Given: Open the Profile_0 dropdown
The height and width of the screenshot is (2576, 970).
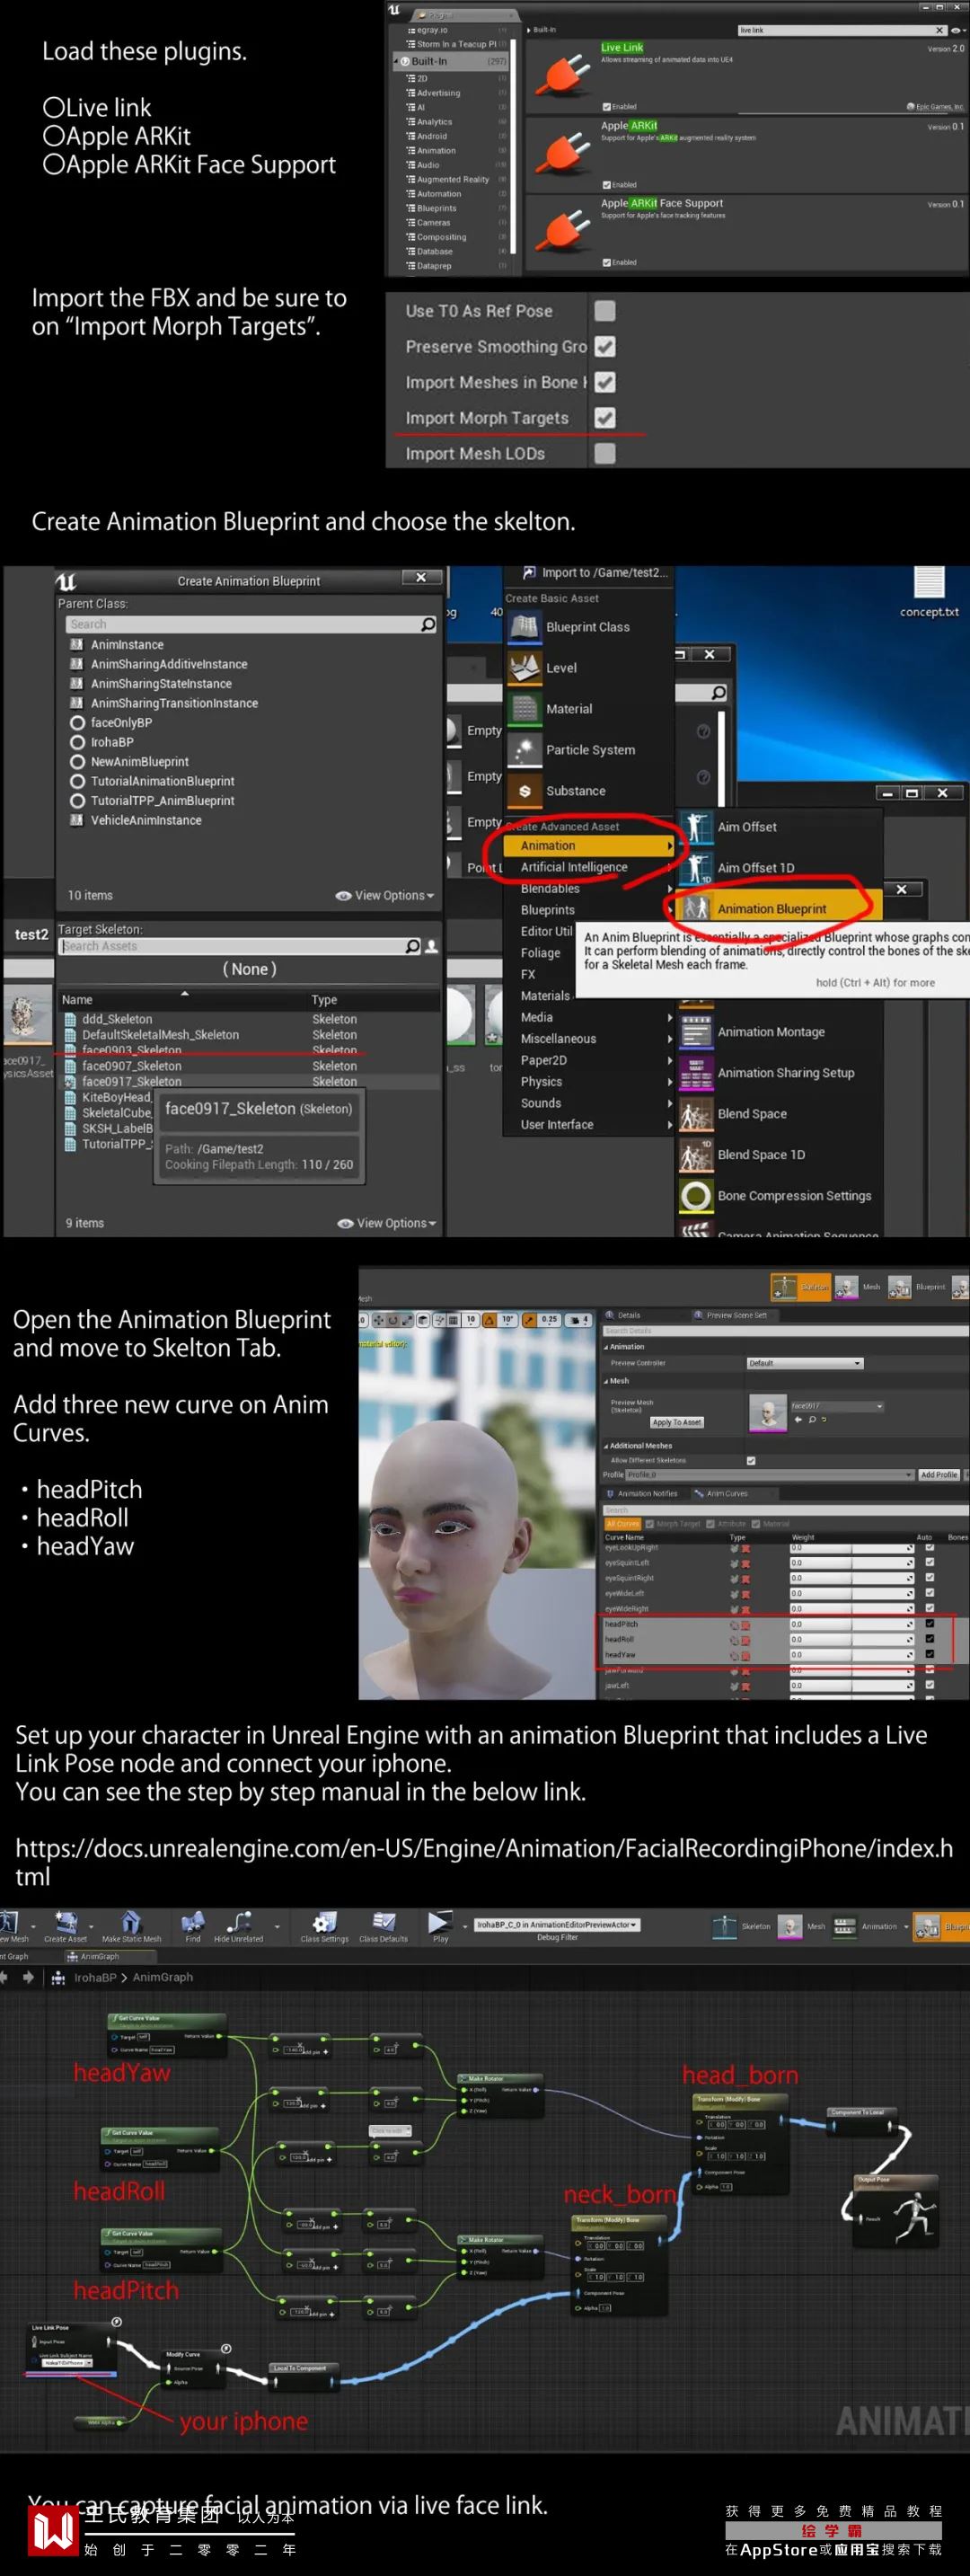Looking at the screenshot, I should [x=770, y=1475].
